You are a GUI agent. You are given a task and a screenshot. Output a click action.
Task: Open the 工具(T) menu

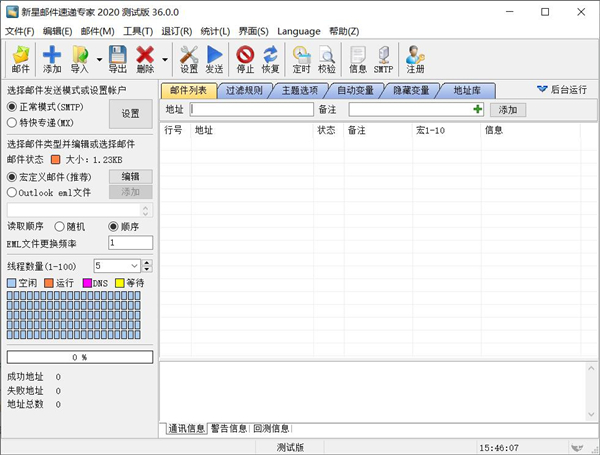(x=137, y=31)
